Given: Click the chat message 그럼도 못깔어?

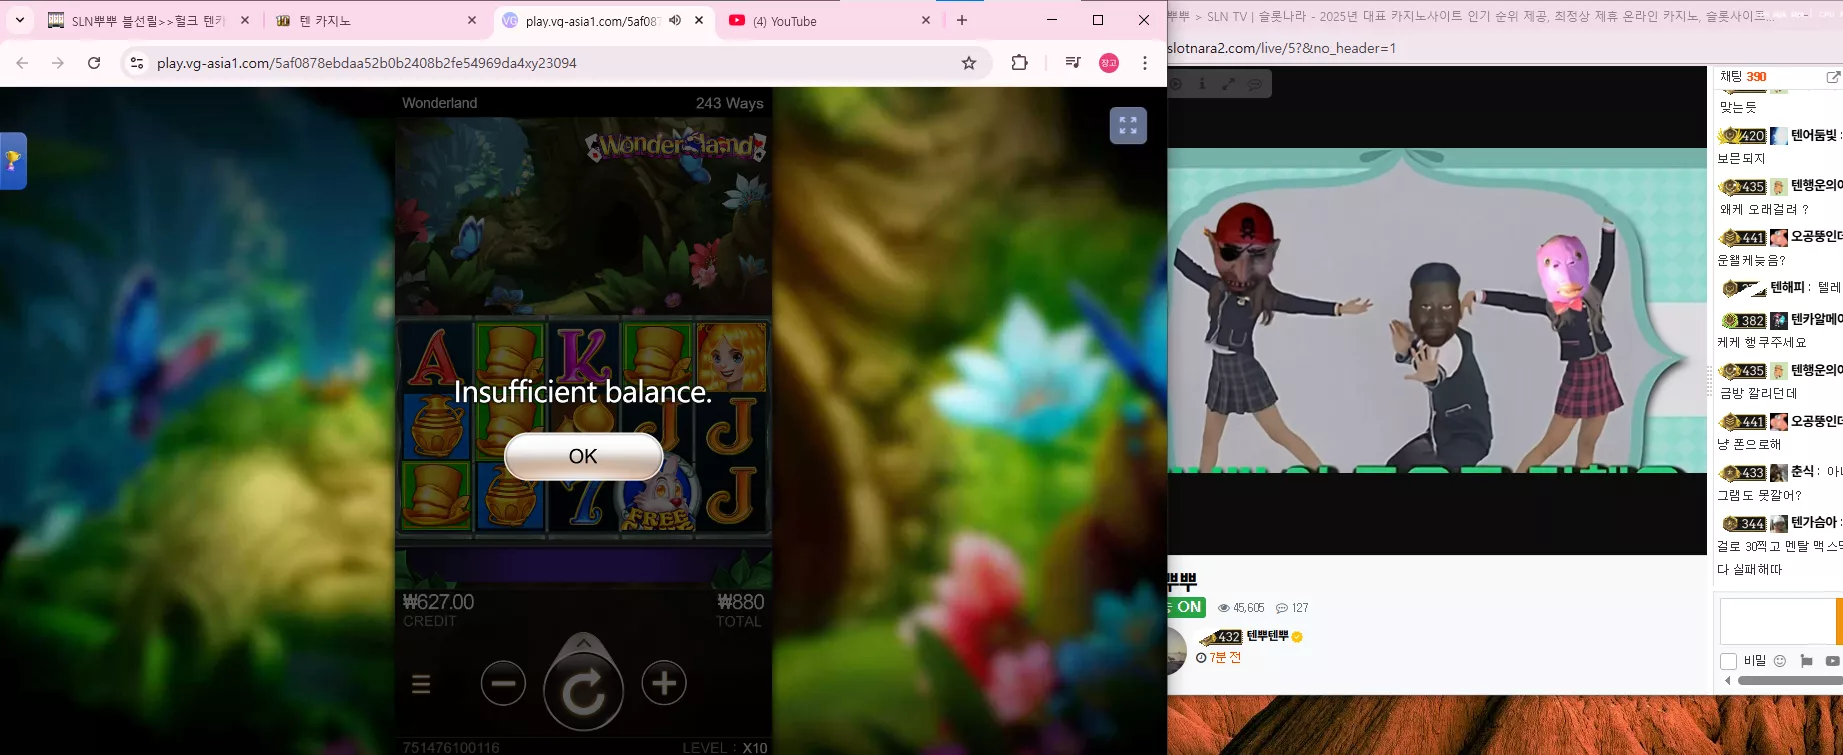Looking at the screenshot, I should tap(1759, 495).
